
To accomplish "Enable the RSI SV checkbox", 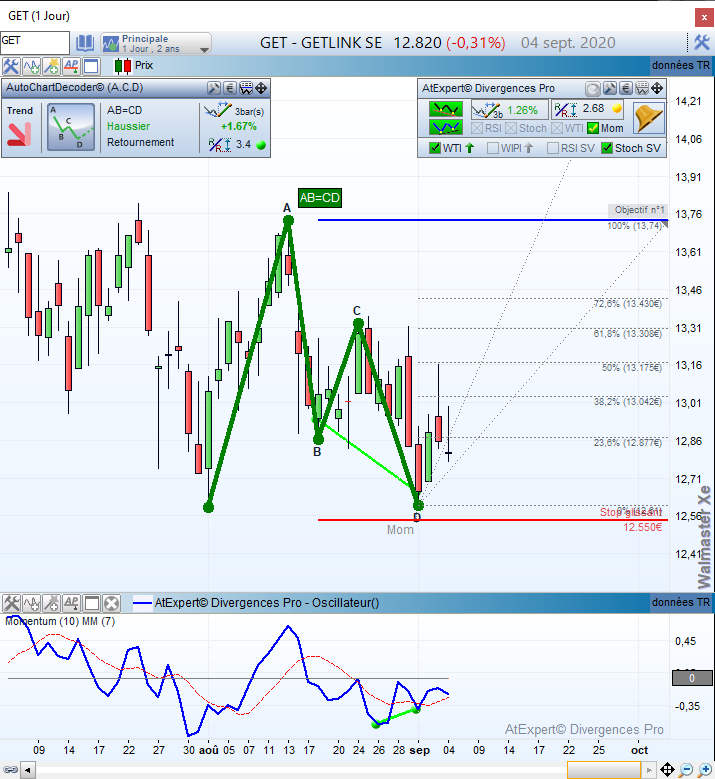I will (553, 148).
